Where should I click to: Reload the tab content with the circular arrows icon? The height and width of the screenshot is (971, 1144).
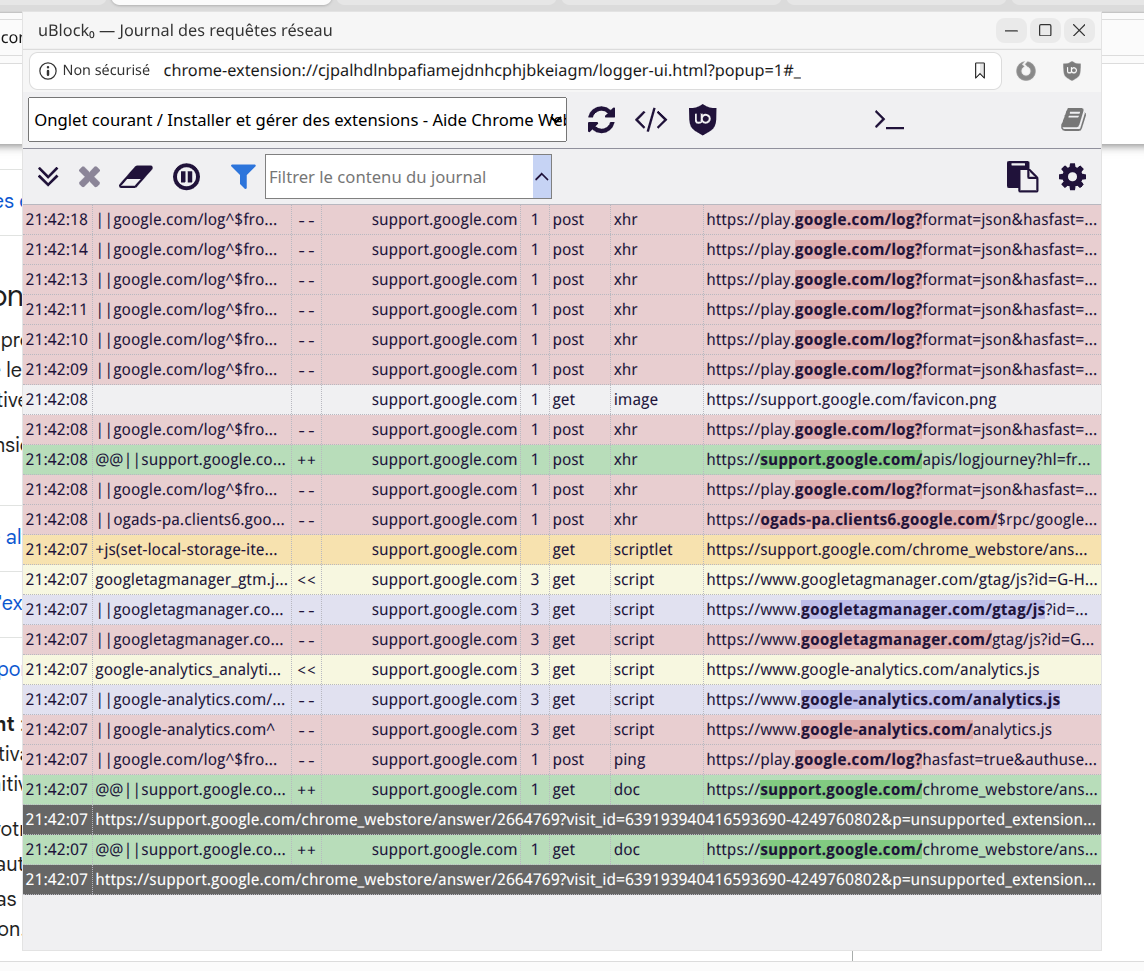601,120
